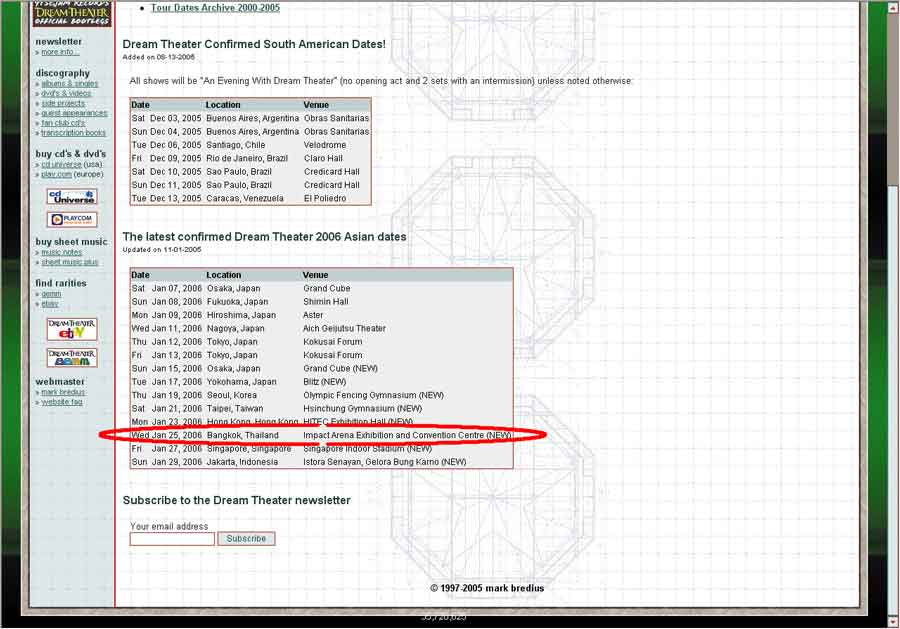Visit play.com (europe) text link
Screen dimensions: 900x629
56,174
